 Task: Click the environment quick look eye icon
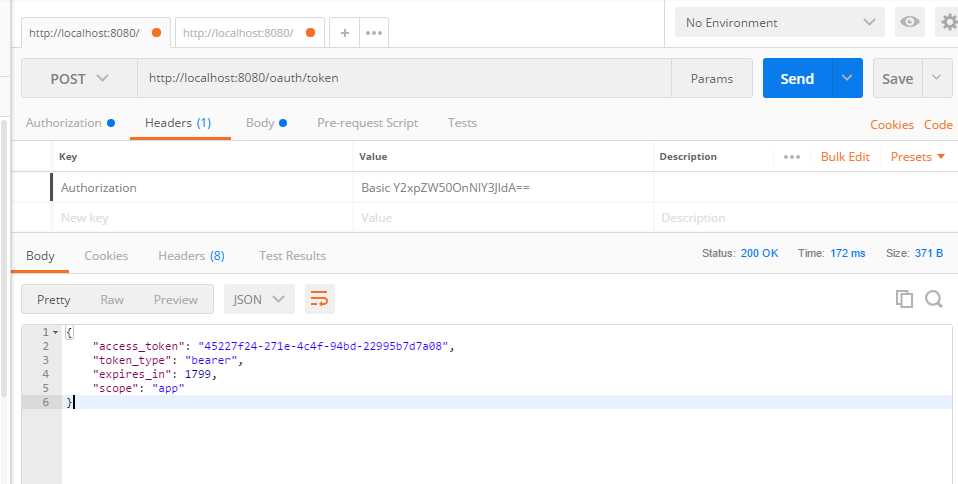point(910,23)
